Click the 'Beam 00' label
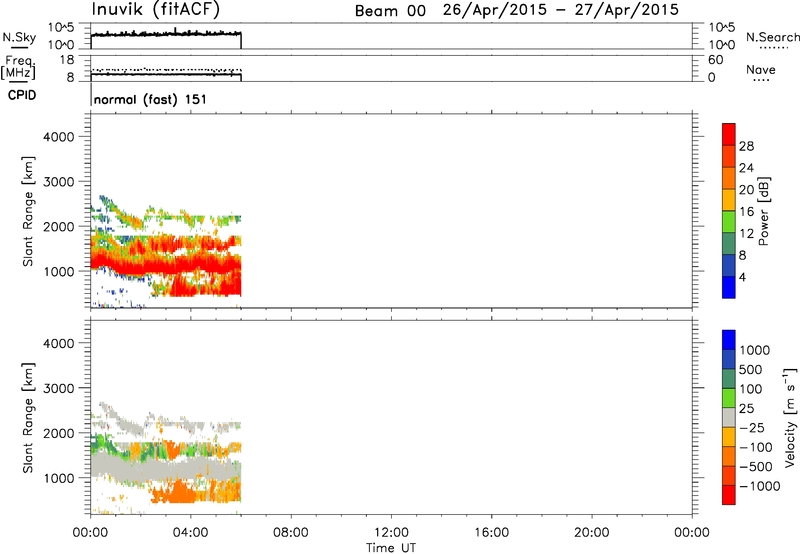This screenshot has width=800, height=554. pyautogui.click(x=390, y=11)
